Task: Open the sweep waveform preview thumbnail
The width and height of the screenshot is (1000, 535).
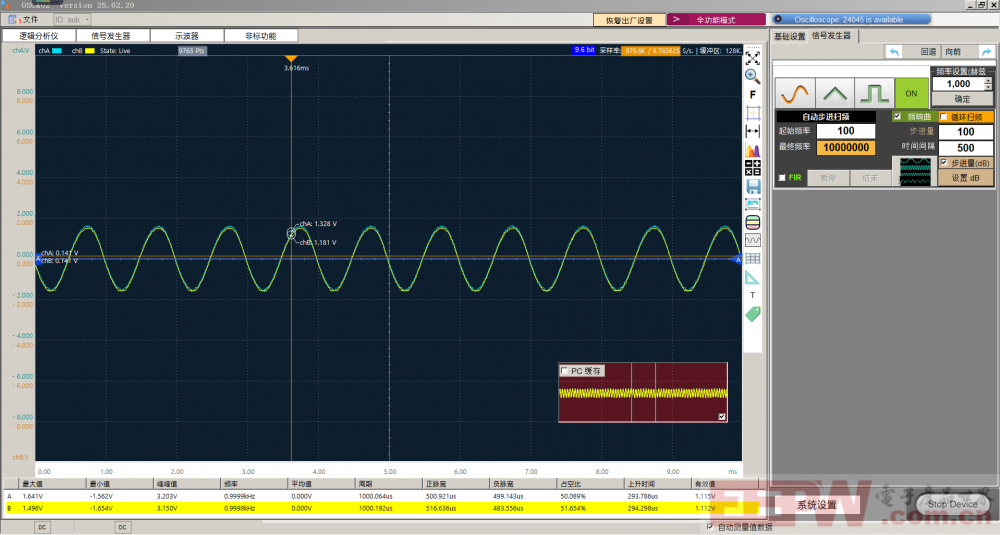Action: [x=915, y=171]
